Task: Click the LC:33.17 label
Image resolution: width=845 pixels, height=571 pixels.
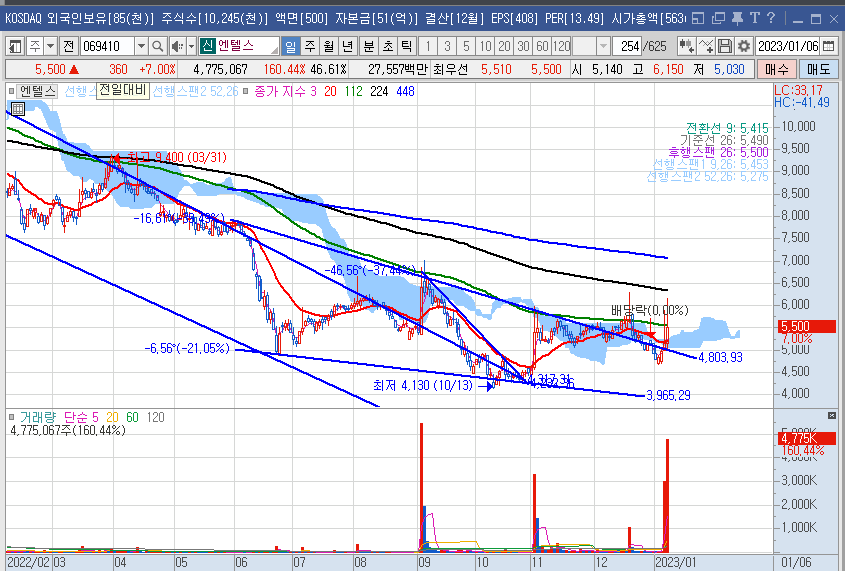Action: [798, 90]
